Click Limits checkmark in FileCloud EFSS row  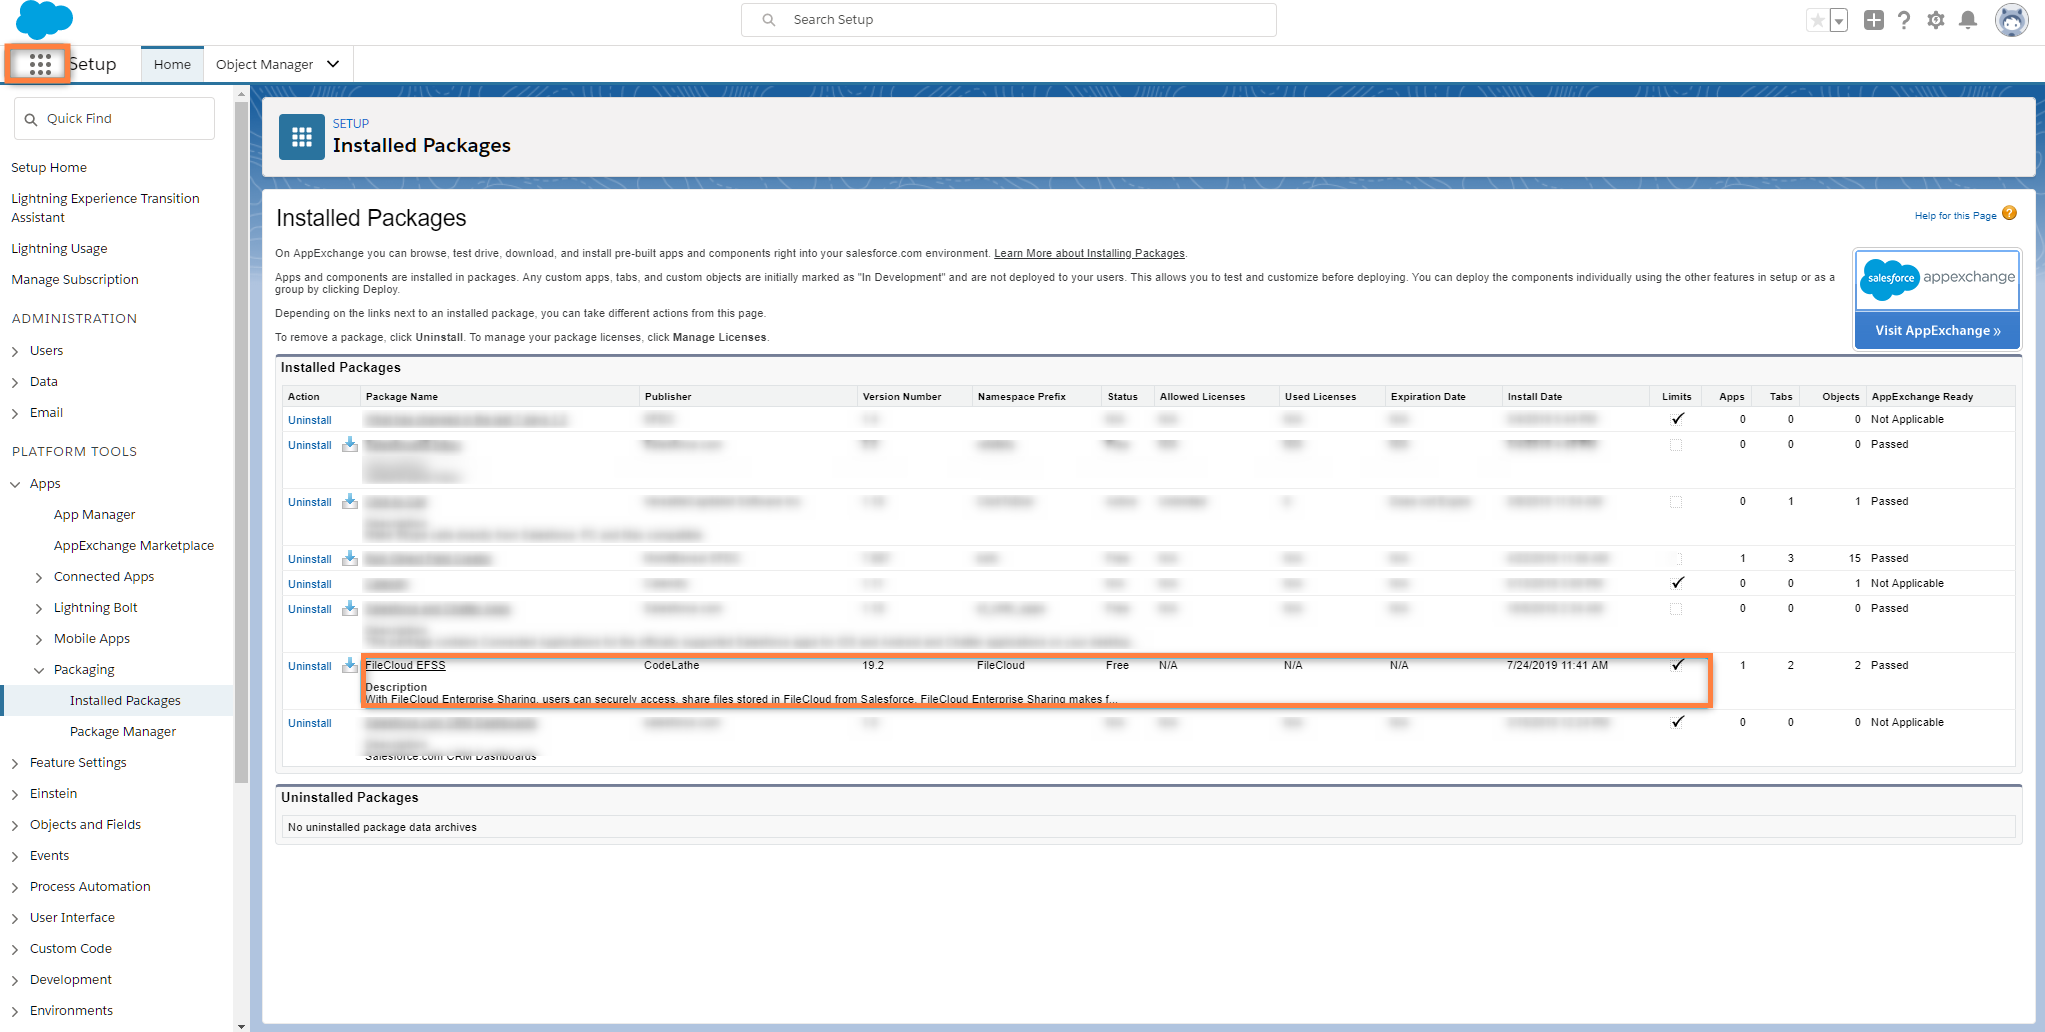(1677, 665)
